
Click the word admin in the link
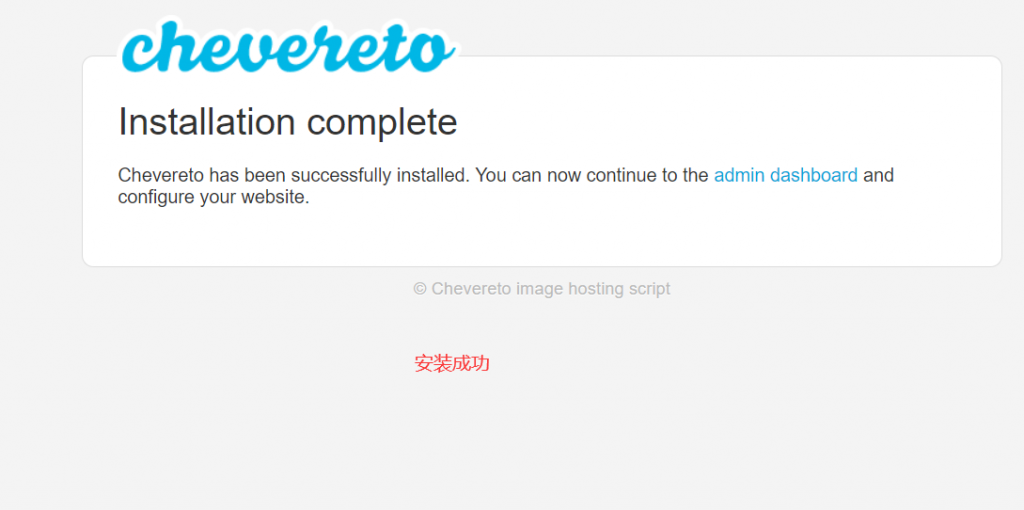tap(739, 176)
